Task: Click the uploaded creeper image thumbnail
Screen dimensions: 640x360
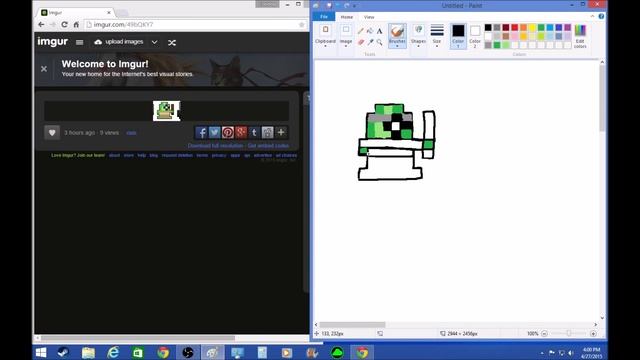Action: pyautogui.click(x=166, y=111)
